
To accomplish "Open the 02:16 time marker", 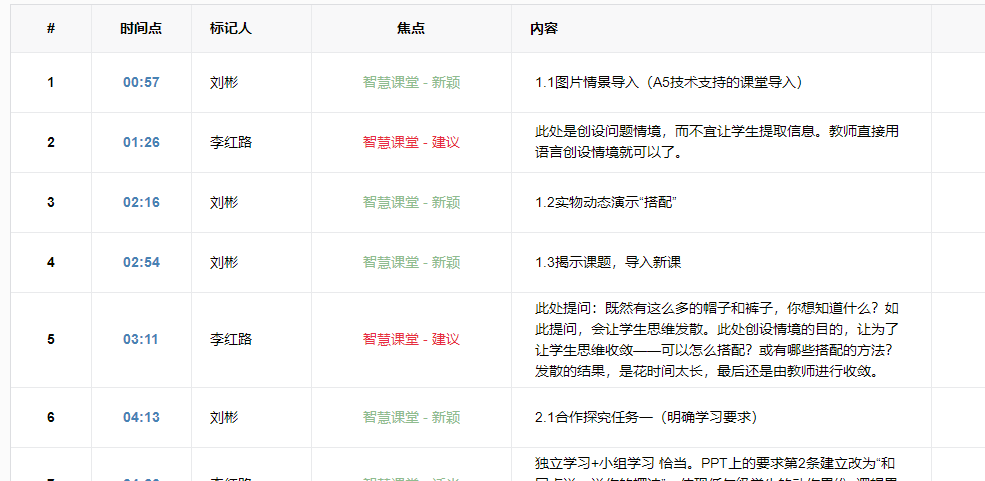I will [x=141, y=203].
